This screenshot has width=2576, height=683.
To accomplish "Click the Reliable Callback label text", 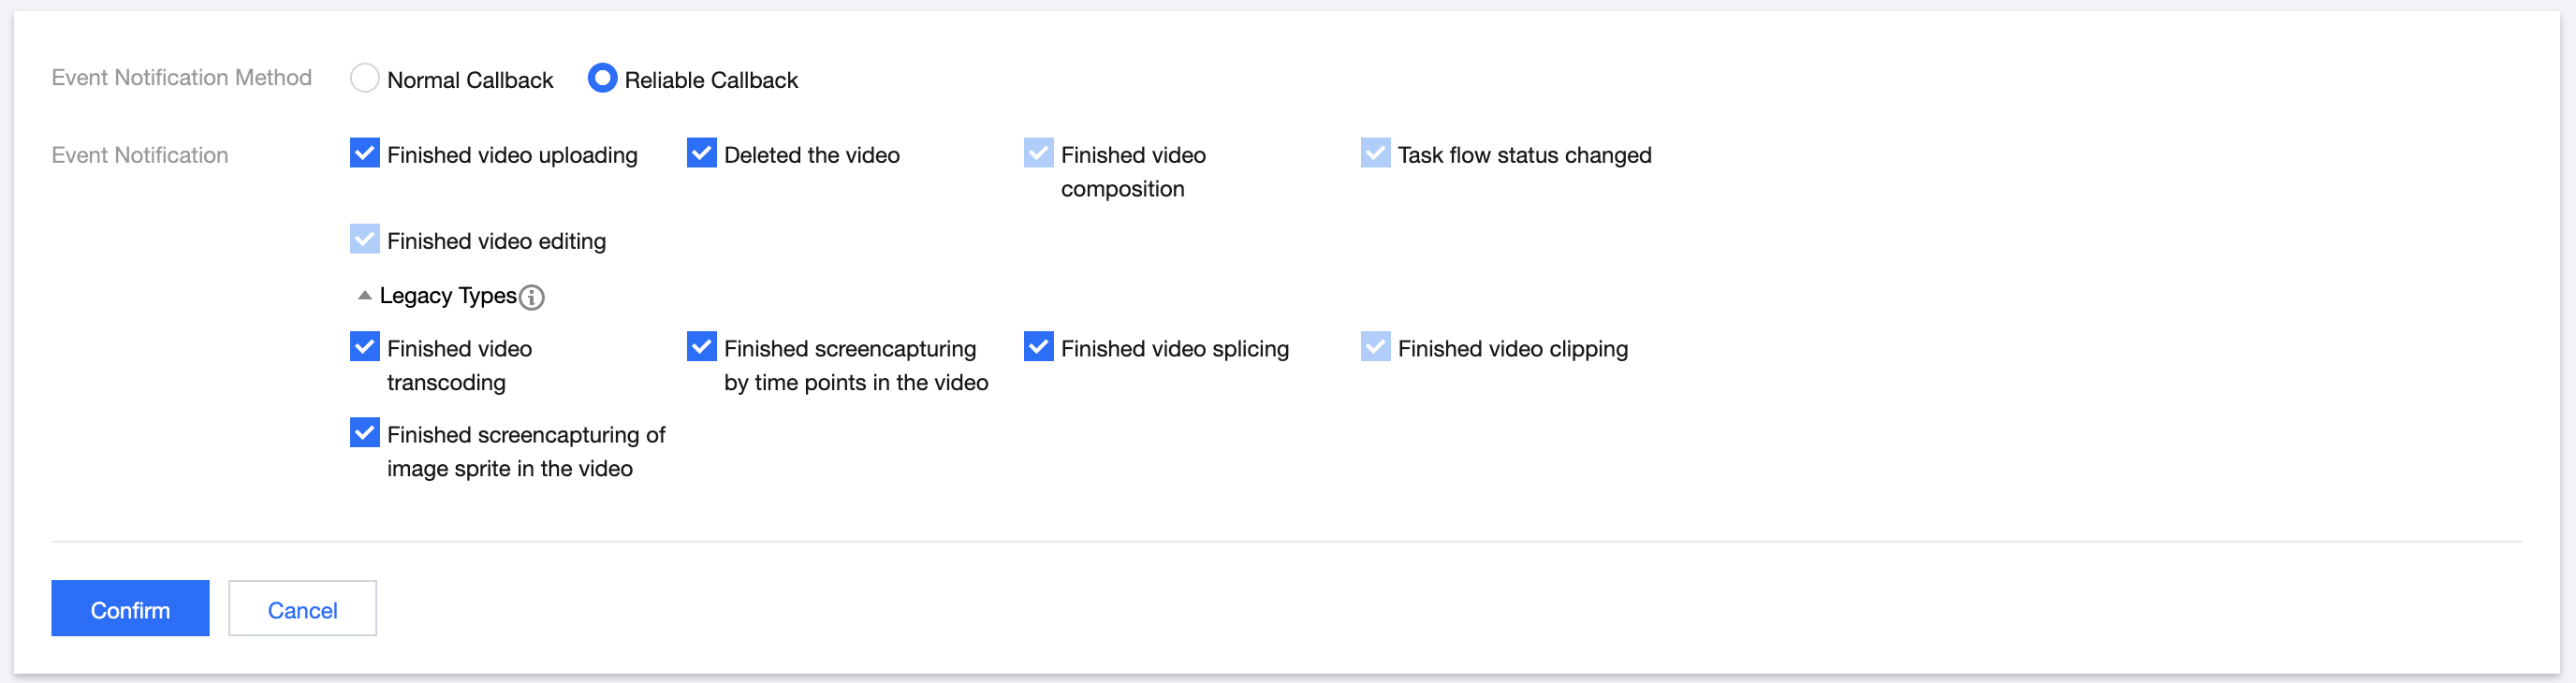I will tap(711, 80).
